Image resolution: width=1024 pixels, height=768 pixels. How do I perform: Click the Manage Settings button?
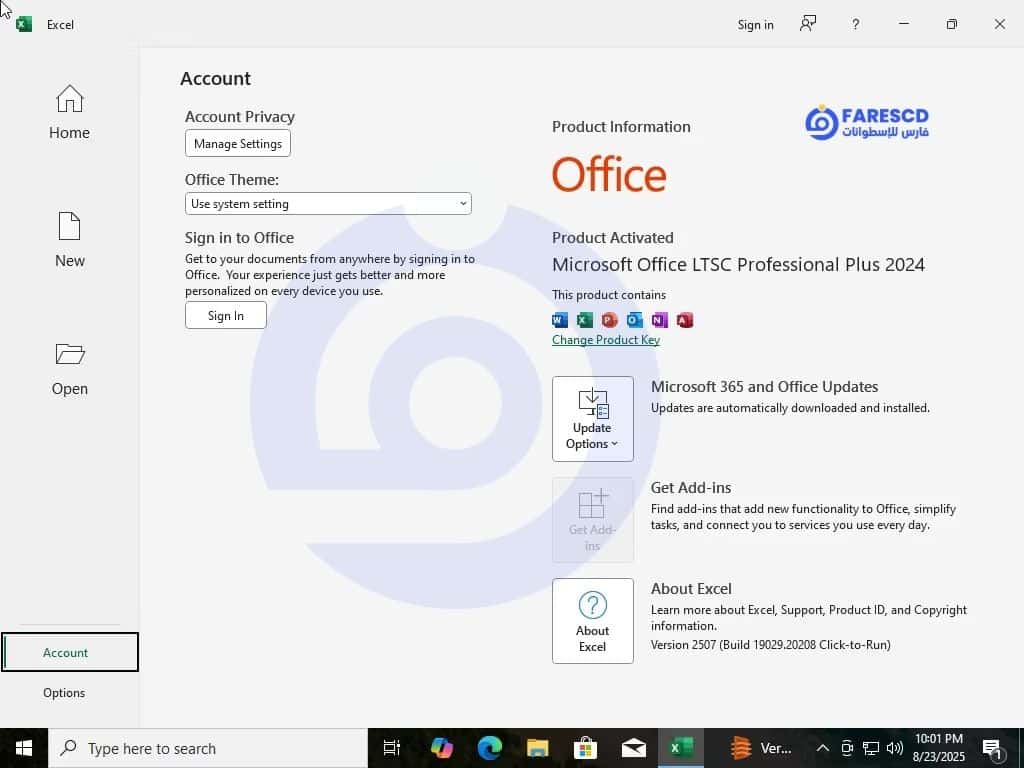[238, 144]
